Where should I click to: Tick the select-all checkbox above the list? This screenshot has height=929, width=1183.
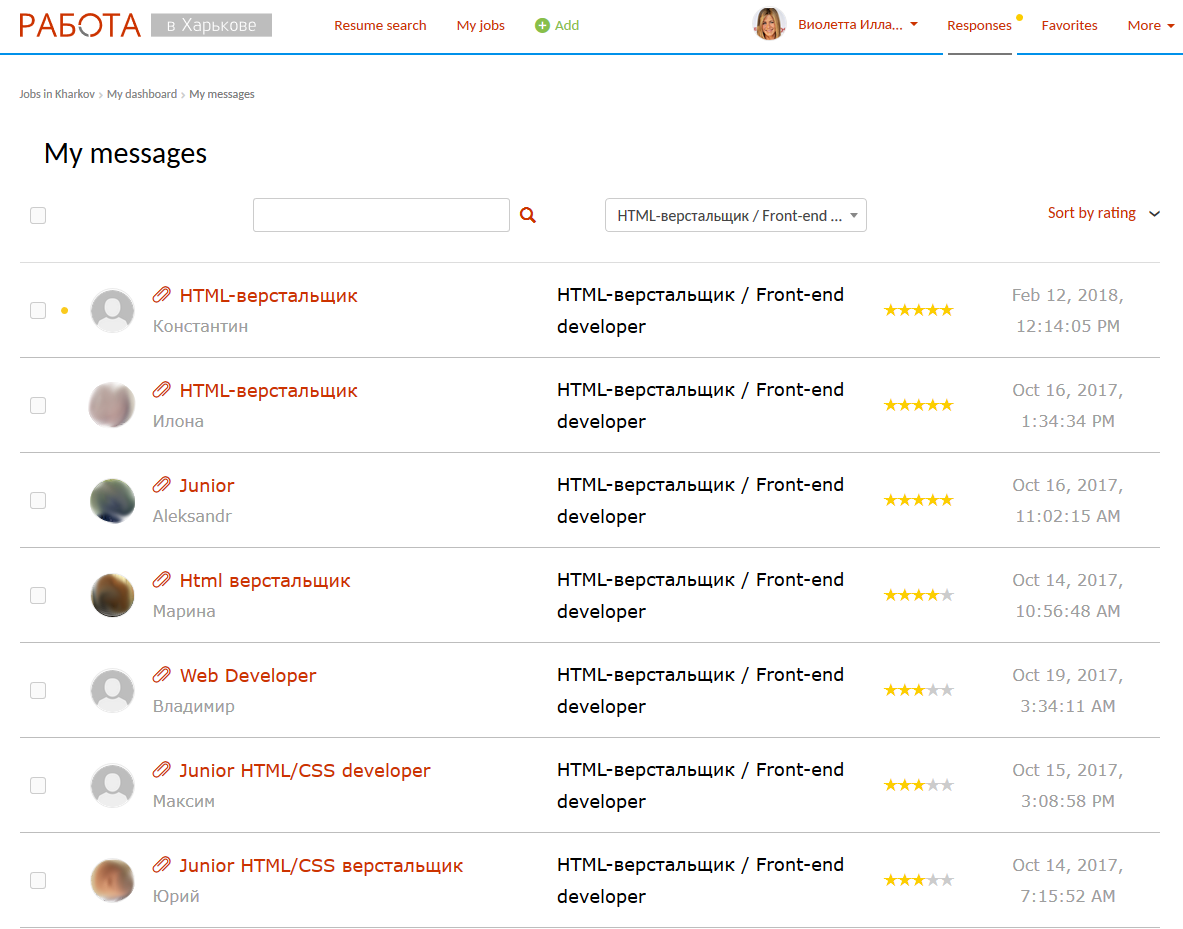38,215
